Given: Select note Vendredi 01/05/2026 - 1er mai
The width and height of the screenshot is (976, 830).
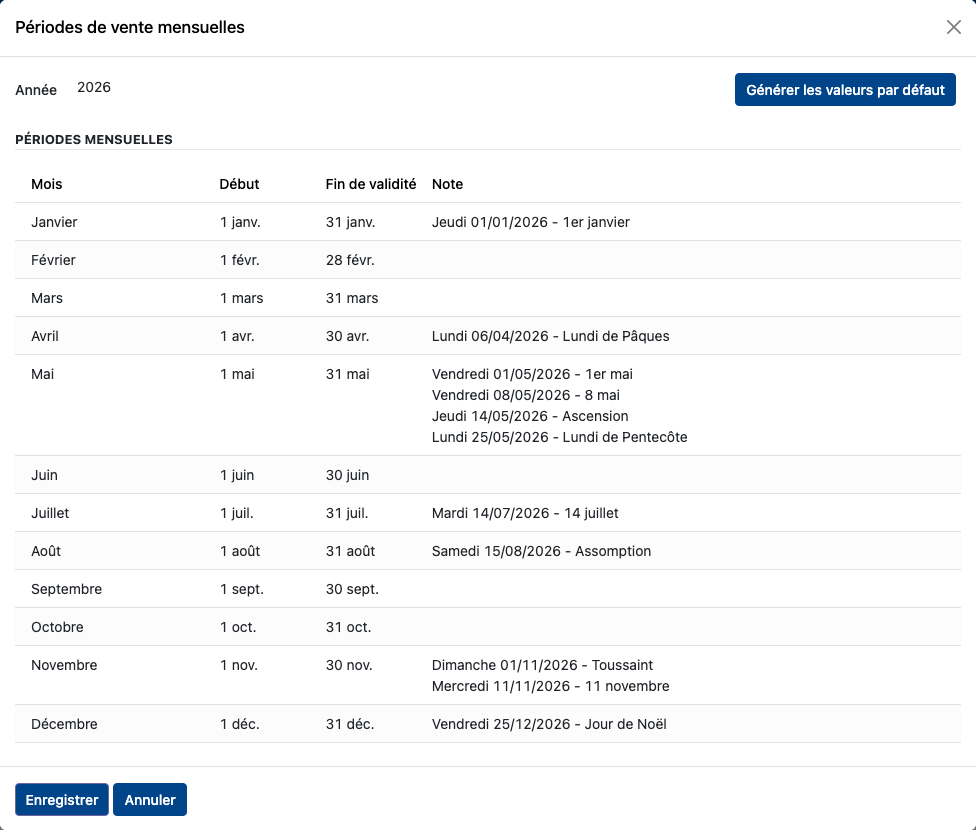Looking at the screenshot, I should click(x=532, y=374).
